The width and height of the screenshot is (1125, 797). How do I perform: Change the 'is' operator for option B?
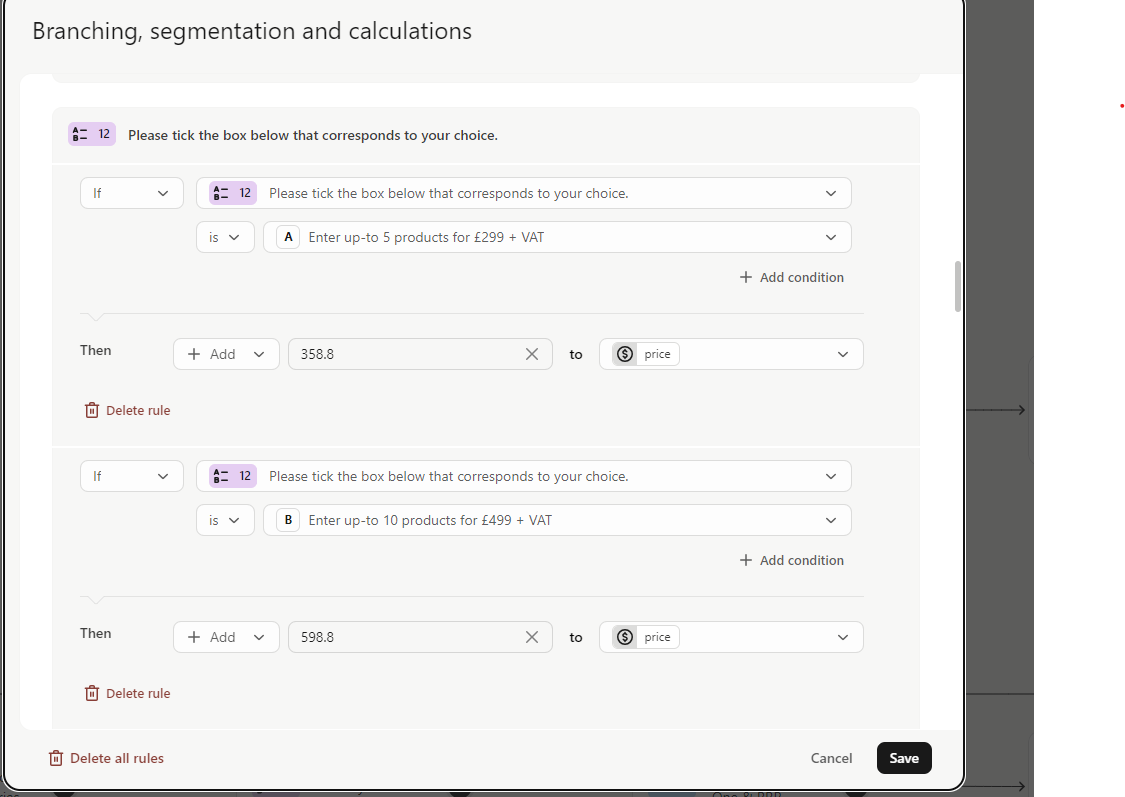click(225, 520)
